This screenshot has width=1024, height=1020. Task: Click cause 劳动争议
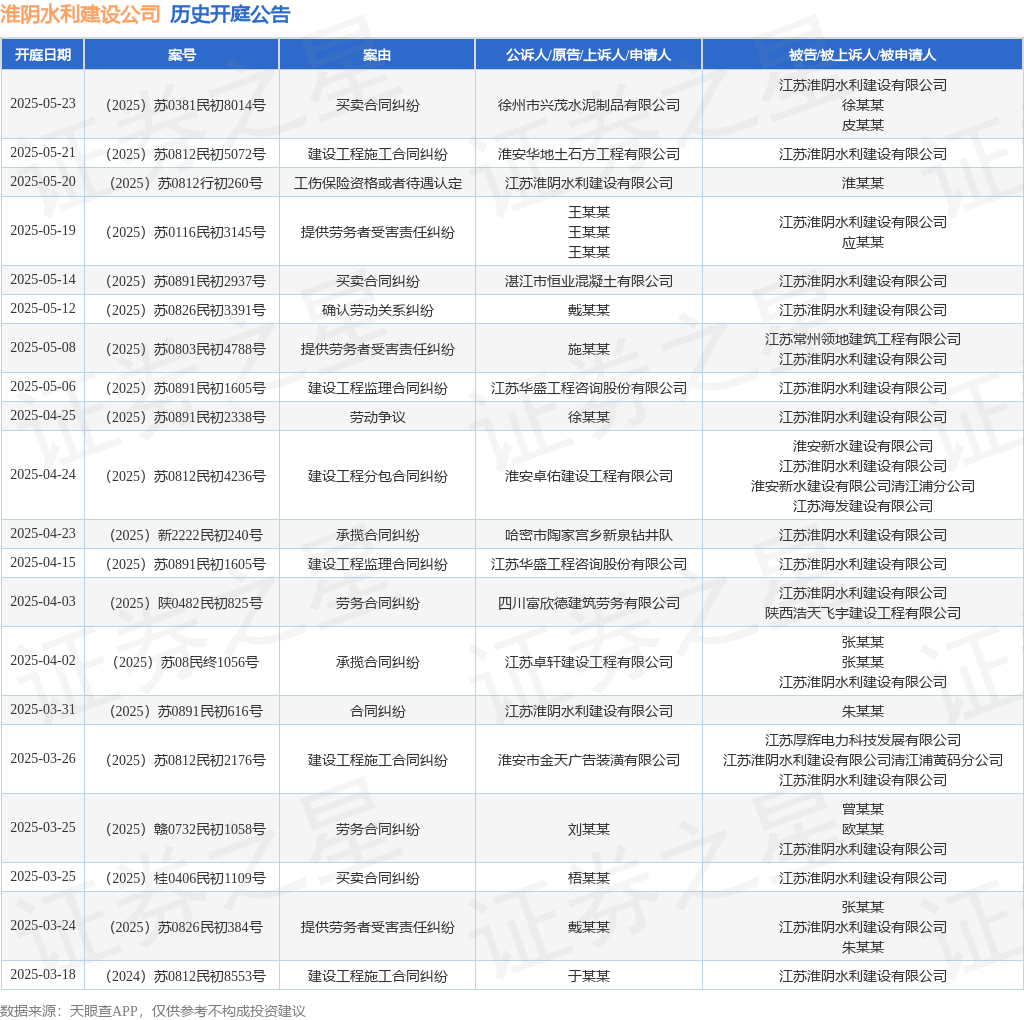tap(377, 417)
